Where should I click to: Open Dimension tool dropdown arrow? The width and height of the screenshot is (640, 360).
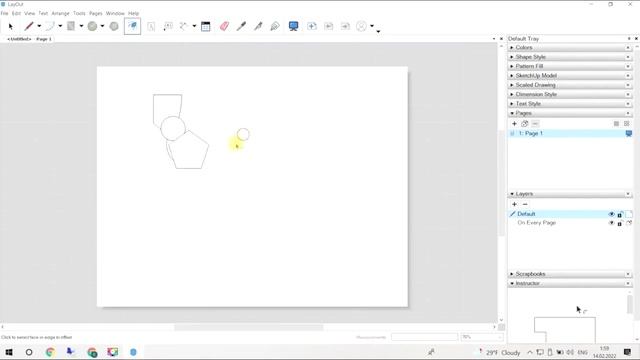tap(194, 27)
